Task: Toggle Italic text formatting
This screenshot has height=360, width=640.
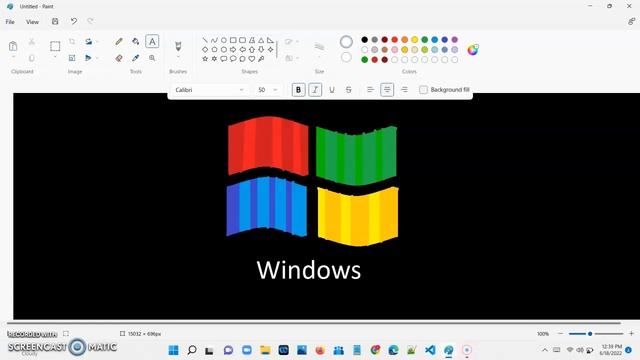Action: click(315, 90)
